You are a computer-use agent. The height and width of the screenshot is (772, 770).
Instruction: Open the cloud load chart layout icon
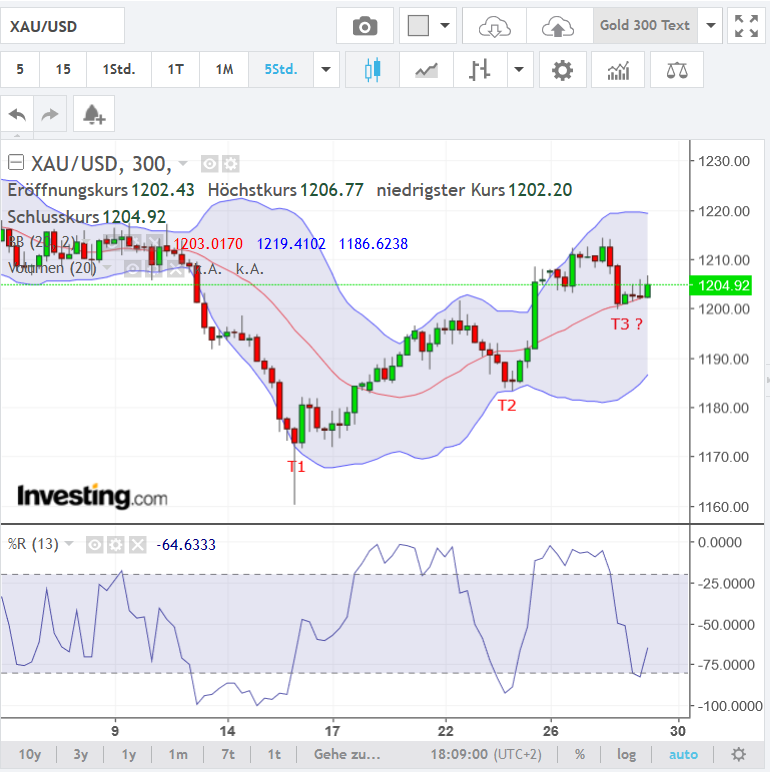[495, 26]
